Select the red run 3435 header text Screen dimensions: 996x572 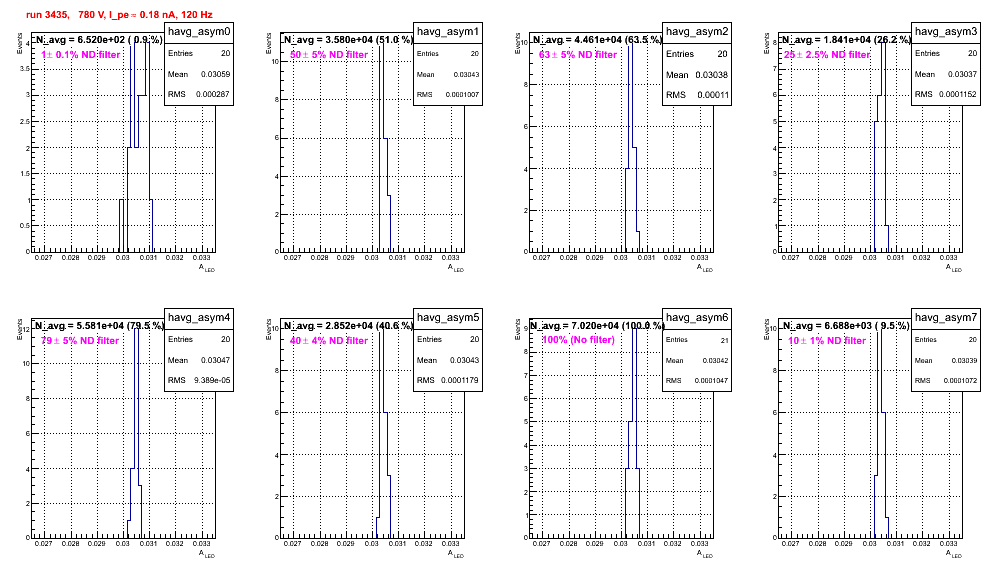[119, 15]
